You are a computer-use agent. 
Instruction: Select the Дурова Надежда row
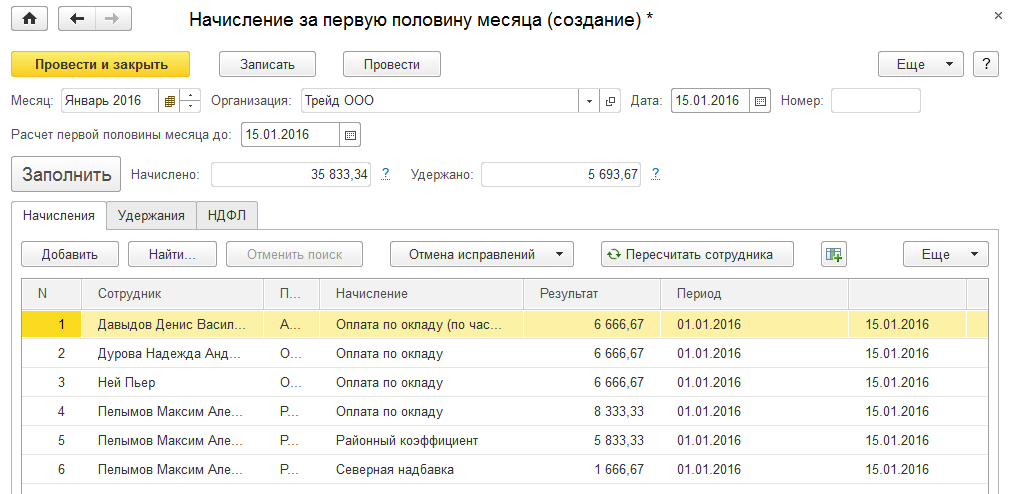tap(170, 353)
